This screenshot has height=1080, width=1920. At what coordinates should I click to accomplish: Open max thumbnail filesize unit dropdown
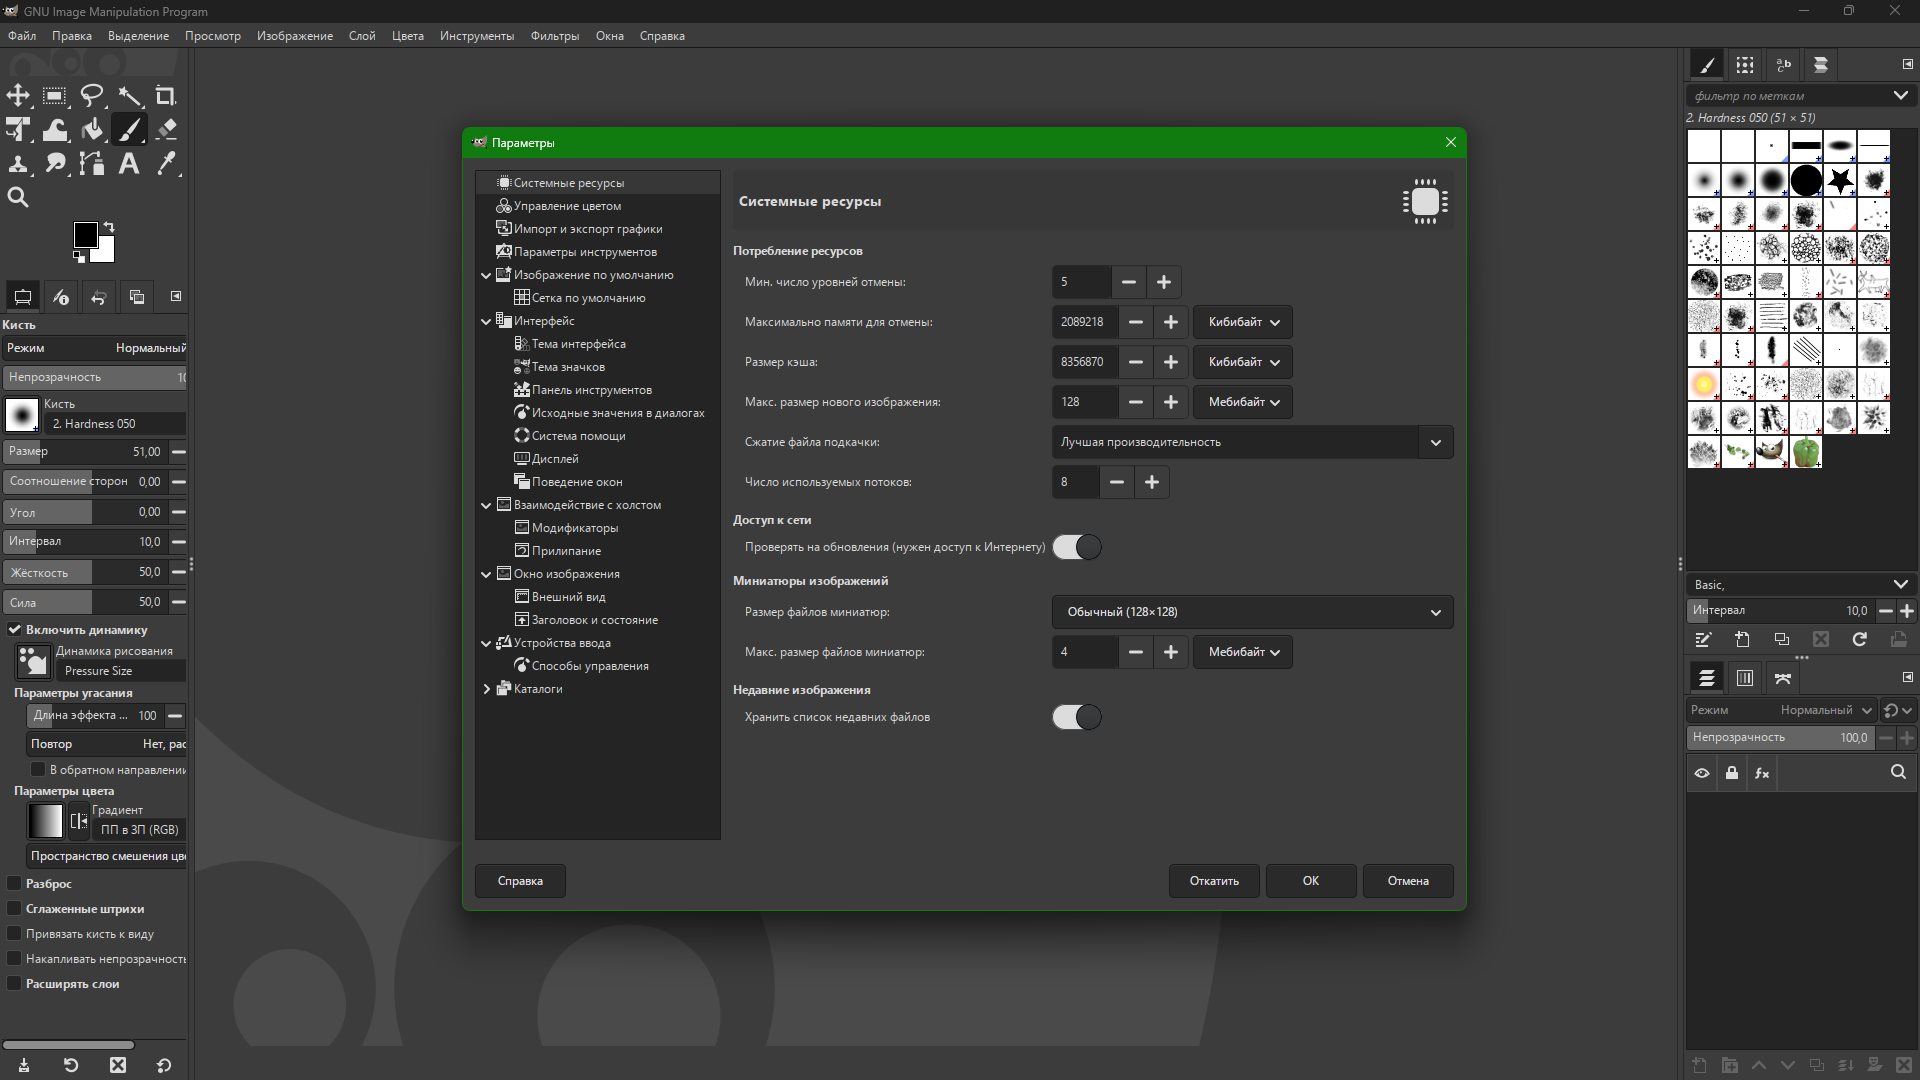1243,652
